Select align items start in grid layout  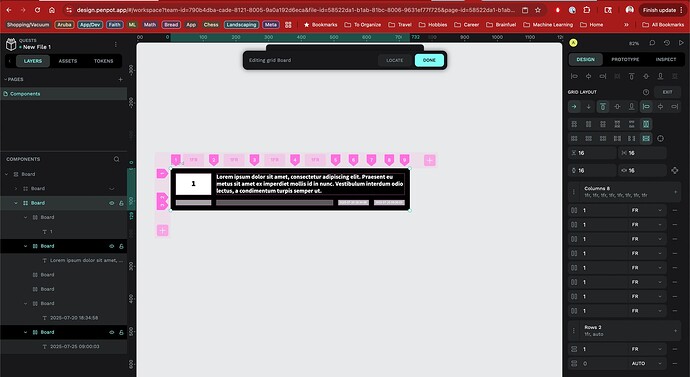coord(603,106)
